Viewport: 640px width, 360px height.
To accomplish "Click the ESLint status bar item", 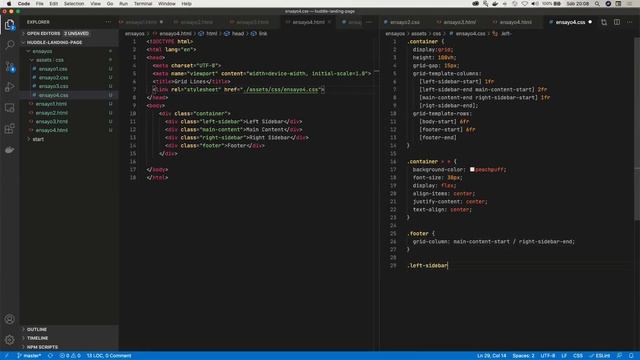I will coord(600,356).
